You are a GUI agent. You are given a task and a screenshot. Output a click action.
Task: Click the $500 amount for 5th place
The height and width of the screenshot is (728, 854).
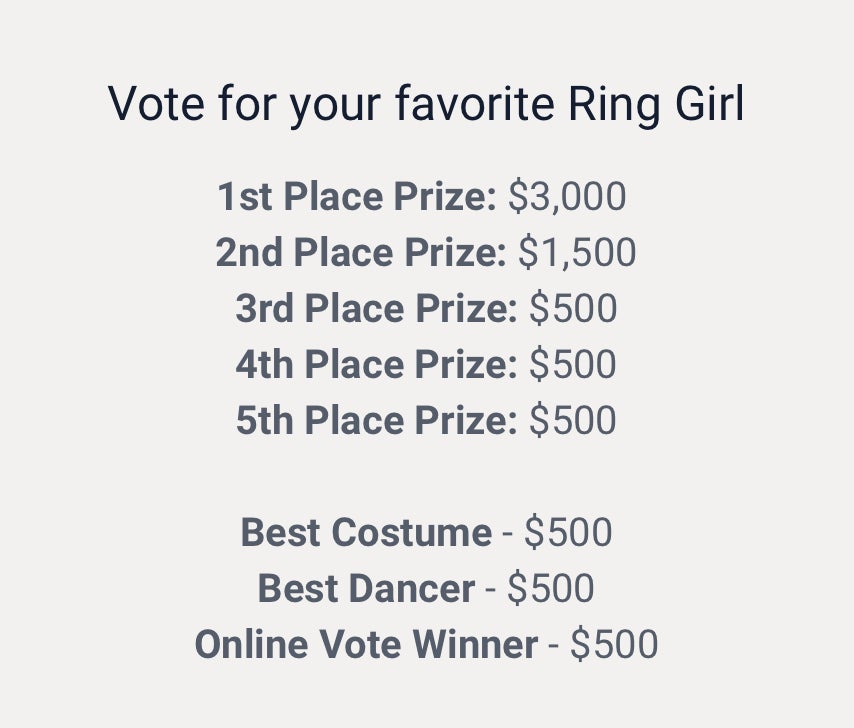point(573,421)
